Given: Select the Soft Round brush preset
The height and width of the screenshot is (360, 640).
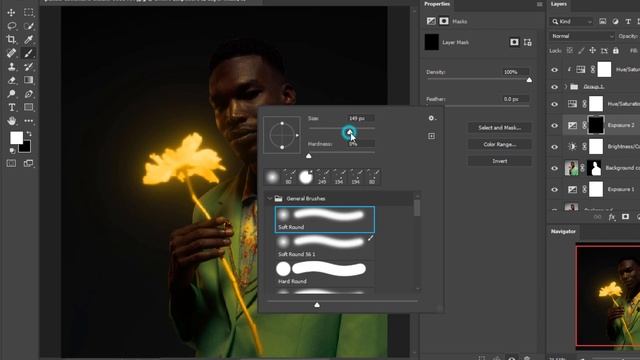Looking at the screenshot, I should click(x=324, y=220).
